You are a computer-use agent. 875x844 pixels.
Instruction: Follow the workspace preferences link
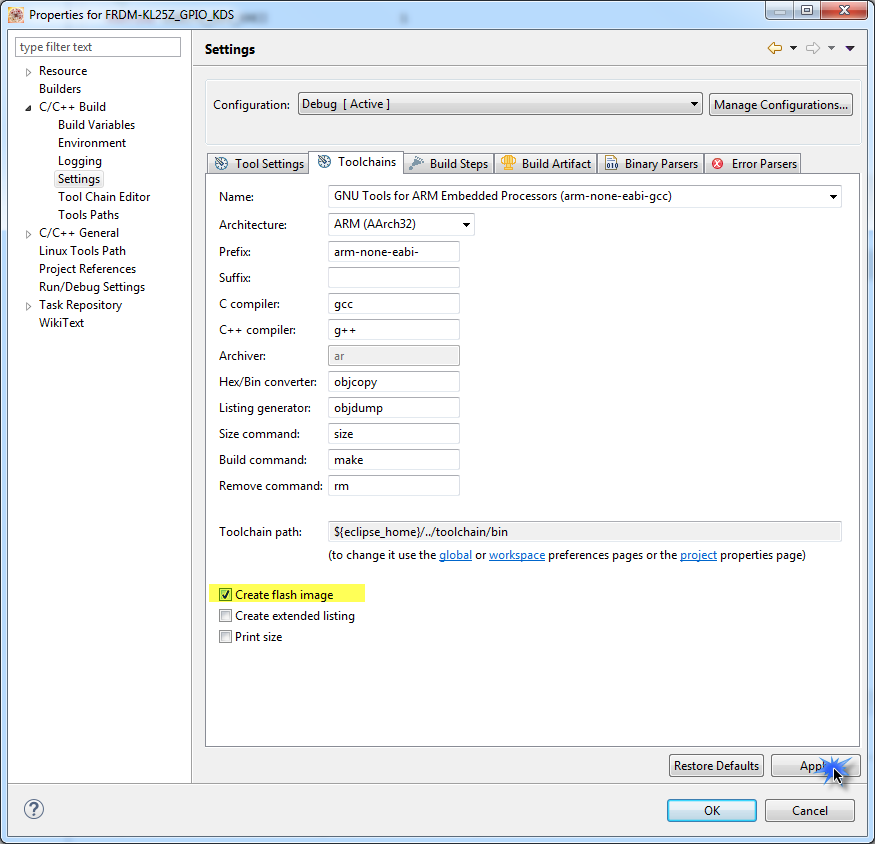pos(517,555)
